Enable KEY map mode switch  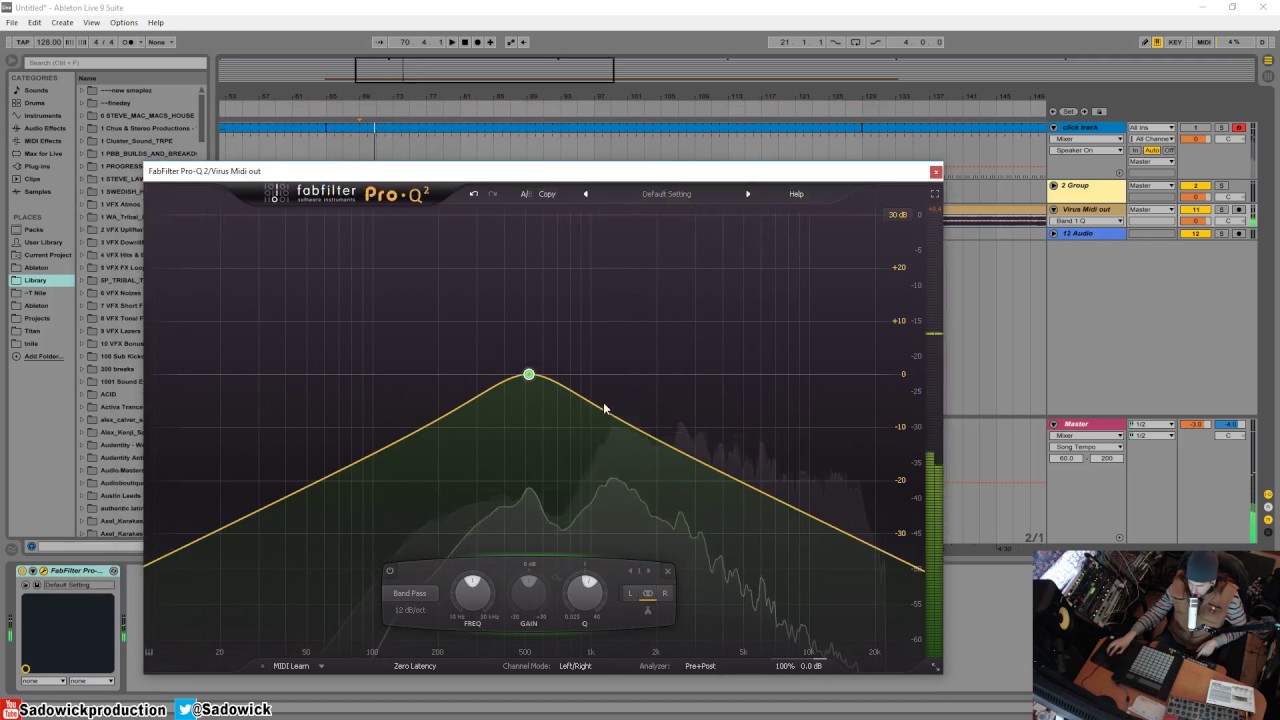coord(1175,42)
